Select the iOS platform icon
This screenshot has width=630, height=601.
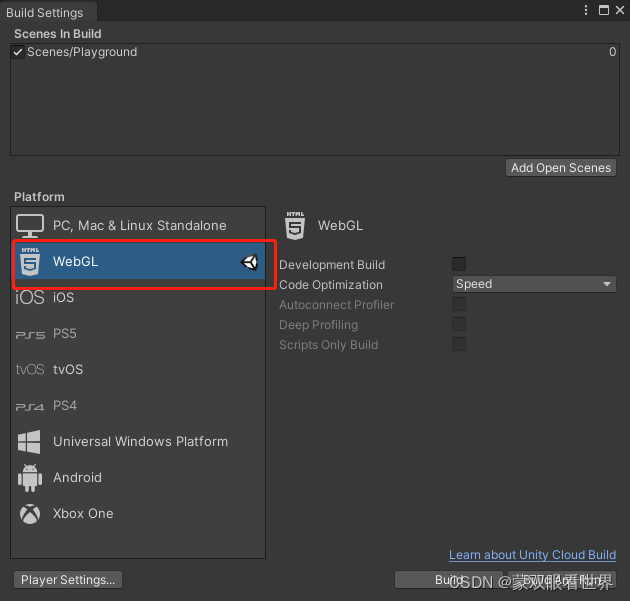tap(30, 298)
